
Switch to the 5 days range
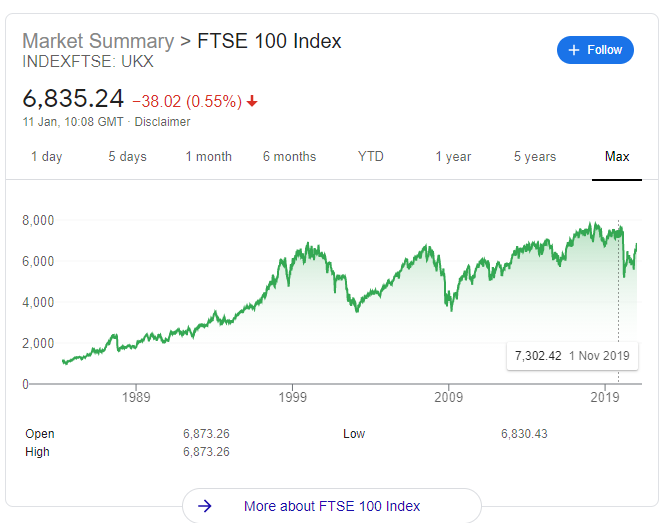coord(127,157)
